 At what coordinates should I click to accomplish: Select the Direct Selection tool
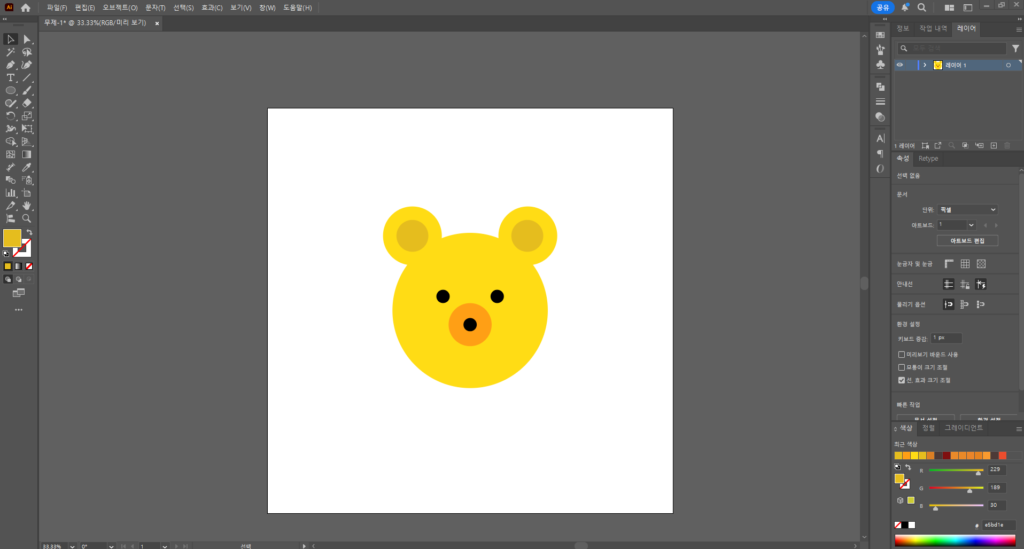pos(27,39)
